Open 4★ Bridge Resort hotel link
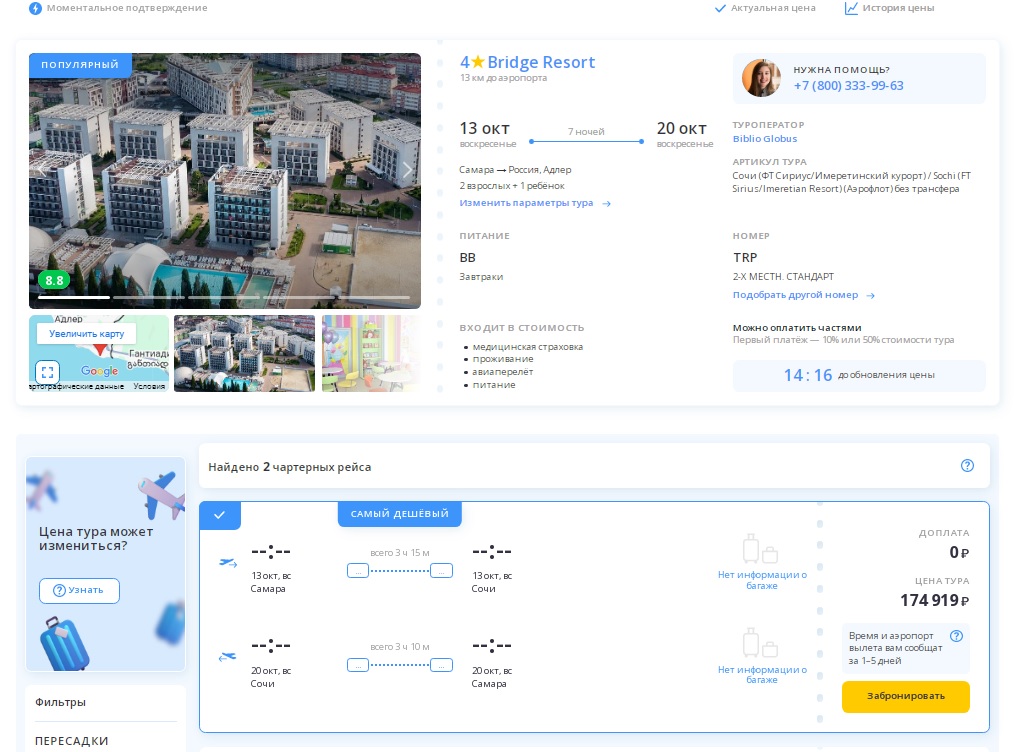1021x752 pixels. pos(527,63)
